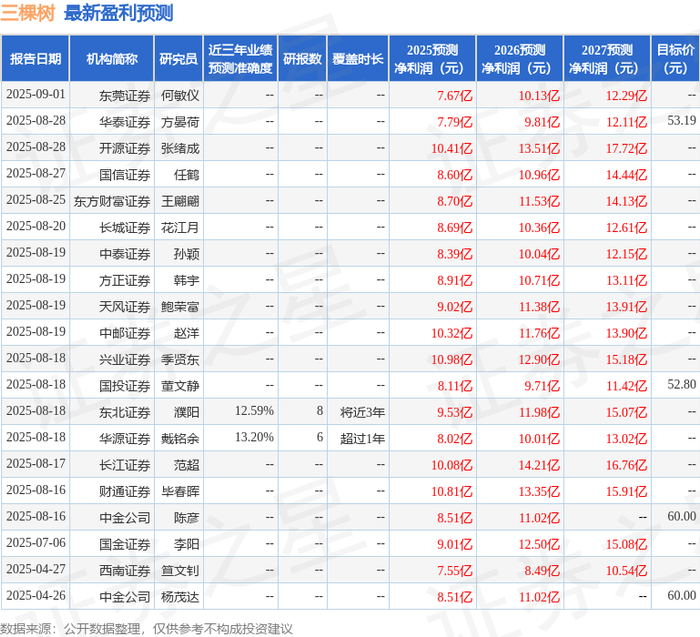Click 长城证券 institution name

coord(125,228)
